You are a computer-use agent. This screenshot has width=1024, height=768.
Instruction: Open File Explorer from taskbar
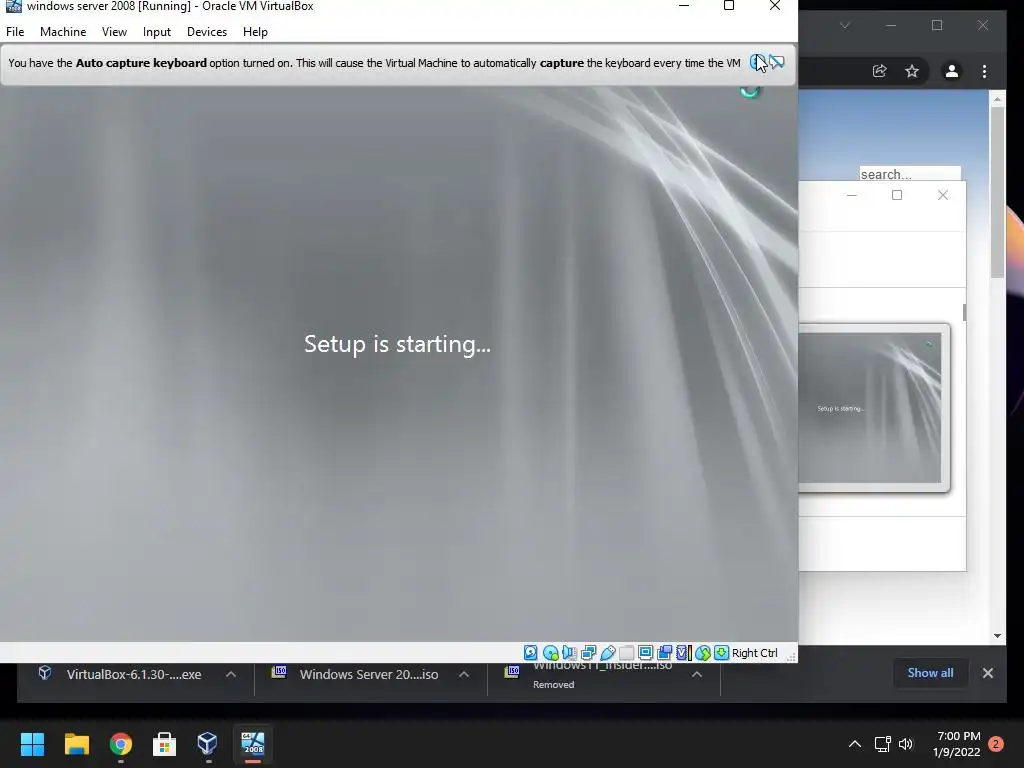point(76,744)
